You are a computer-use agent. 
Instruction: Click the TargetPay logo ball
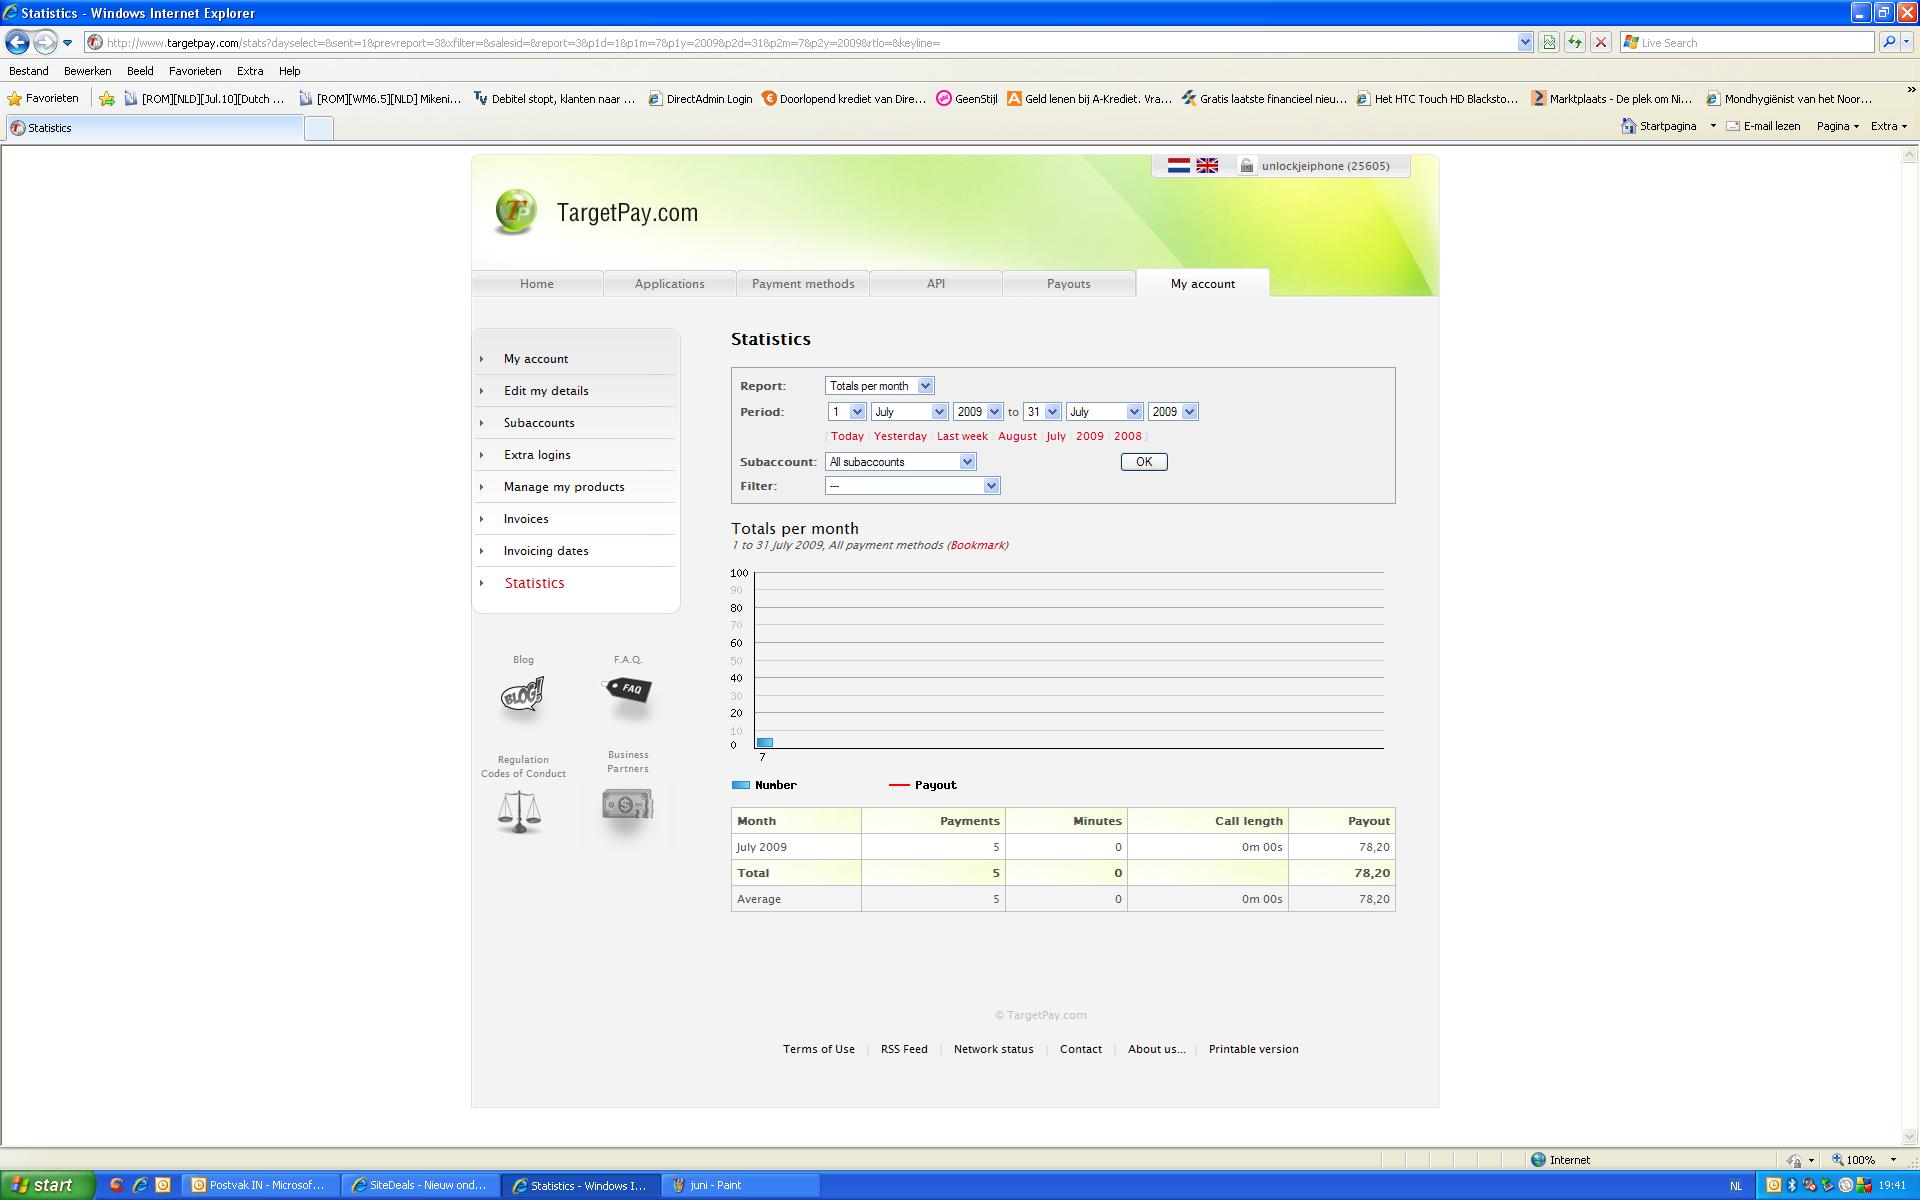click(x=516, y=212)
